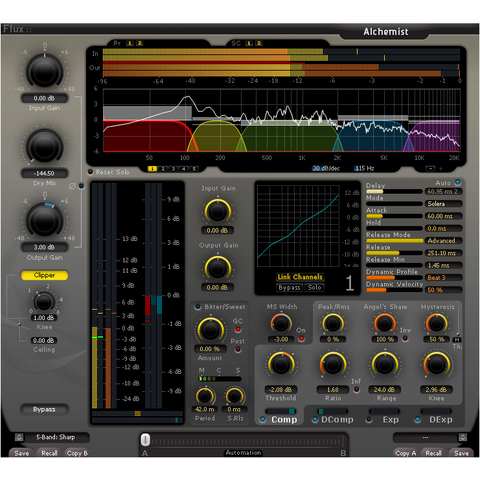480x480 pixels.
Task: Enable the Exp section LED
Action: point(369,420)
